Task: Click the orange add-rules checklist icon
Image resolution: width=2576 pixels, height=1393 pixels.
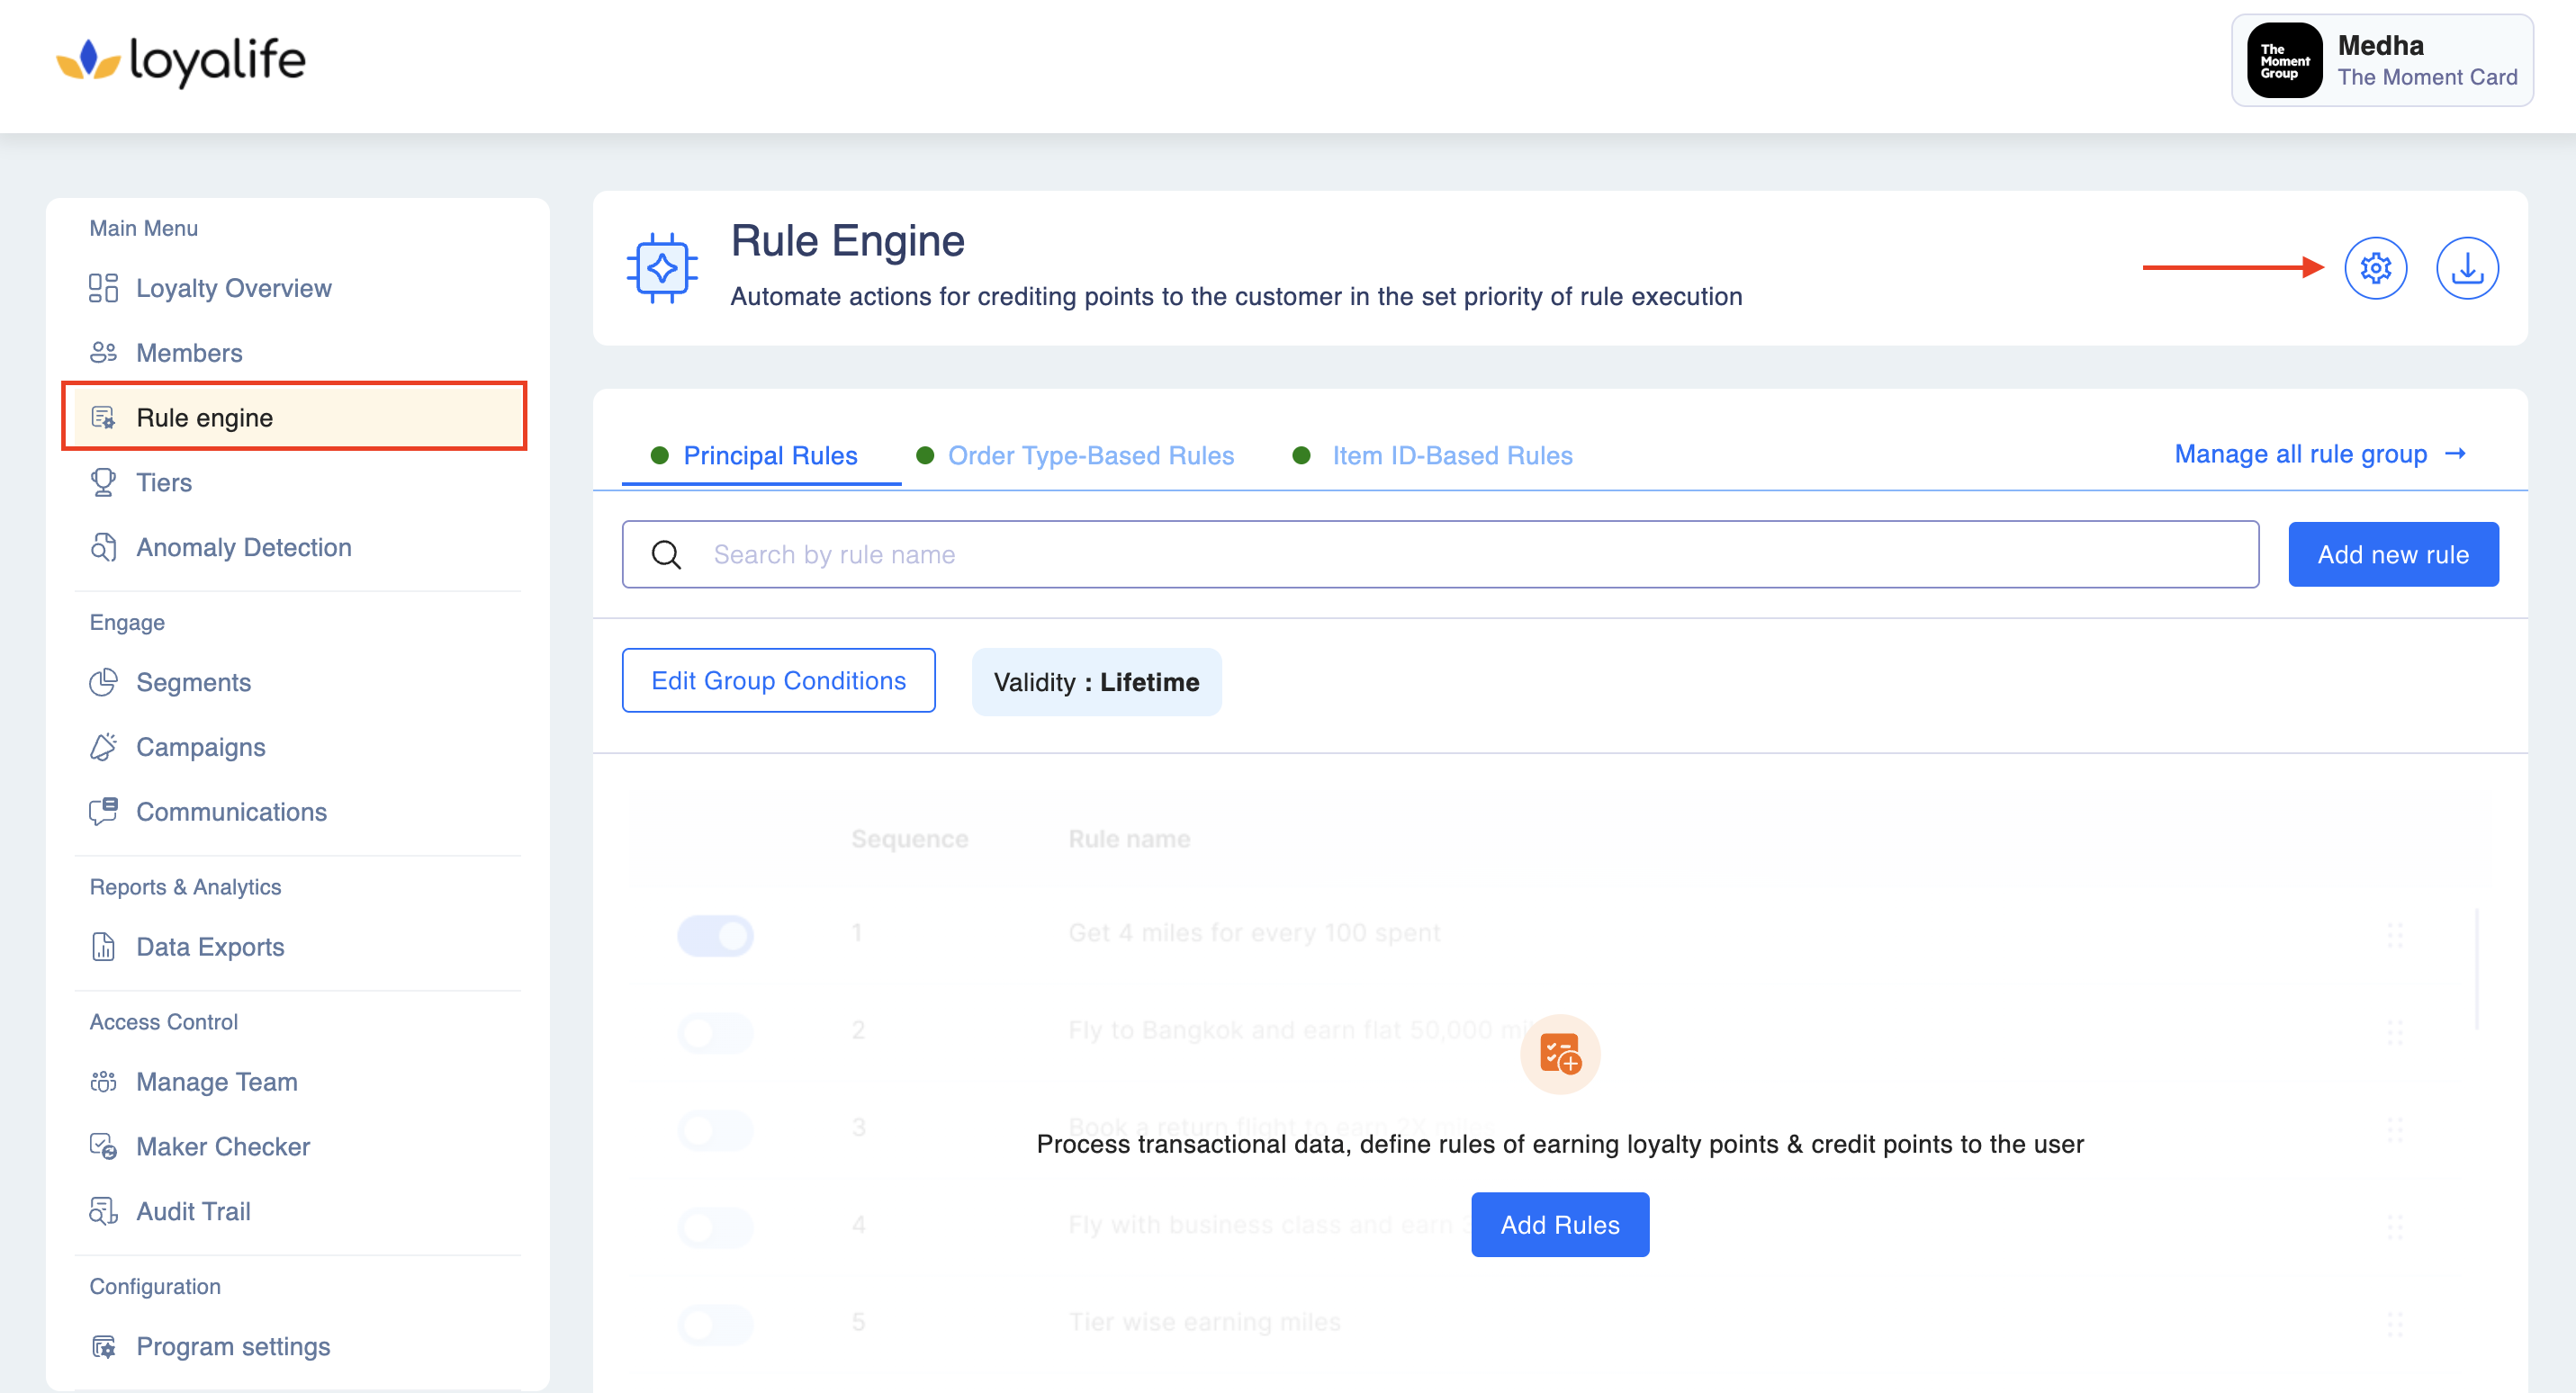Action: [1559, 1054]
